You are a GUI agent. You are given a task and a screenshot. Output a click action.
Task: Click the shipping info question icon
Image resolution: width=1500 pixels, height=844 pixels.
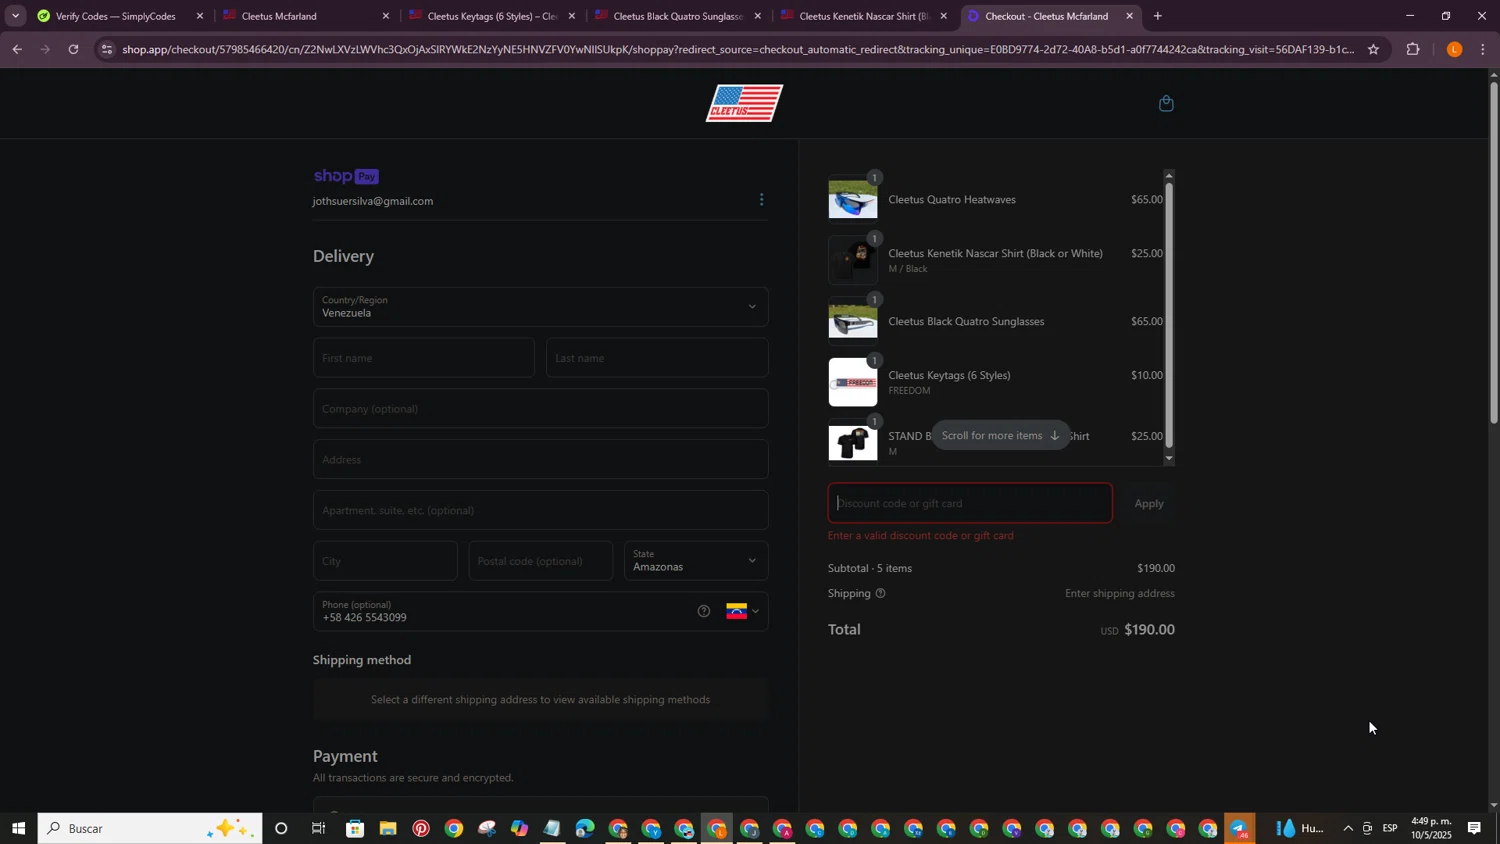pos(880,593)
